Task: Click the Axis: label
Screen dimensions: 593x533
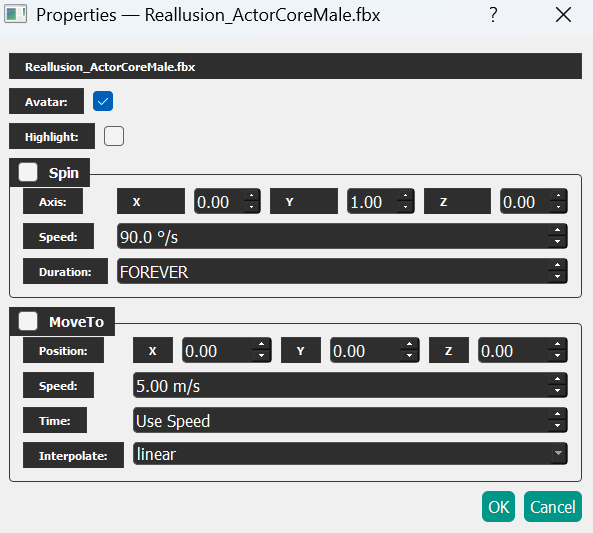Action: click(x=53, y=202)
